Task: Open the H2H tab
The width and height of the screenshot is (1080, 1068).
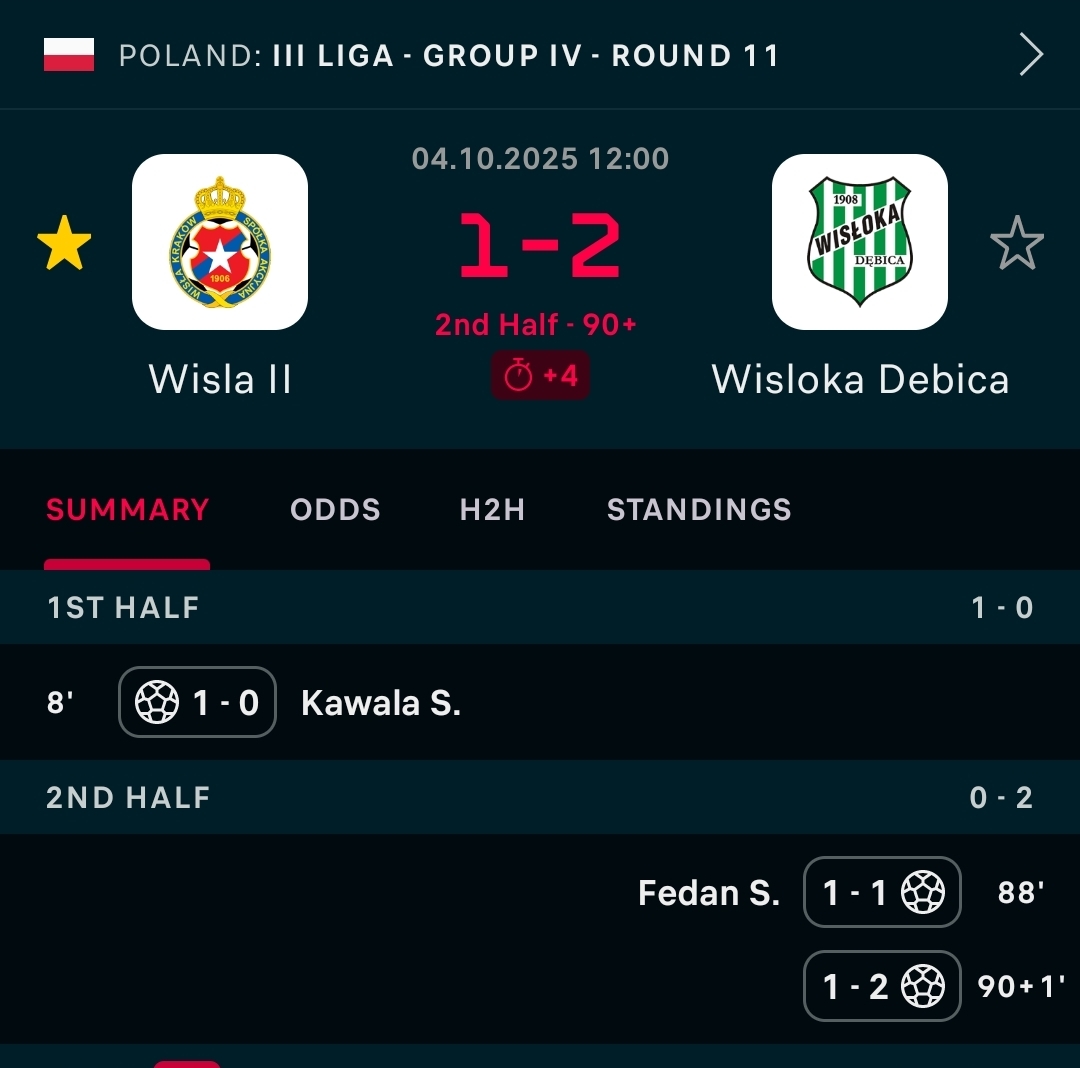Action: pos(492,510)
